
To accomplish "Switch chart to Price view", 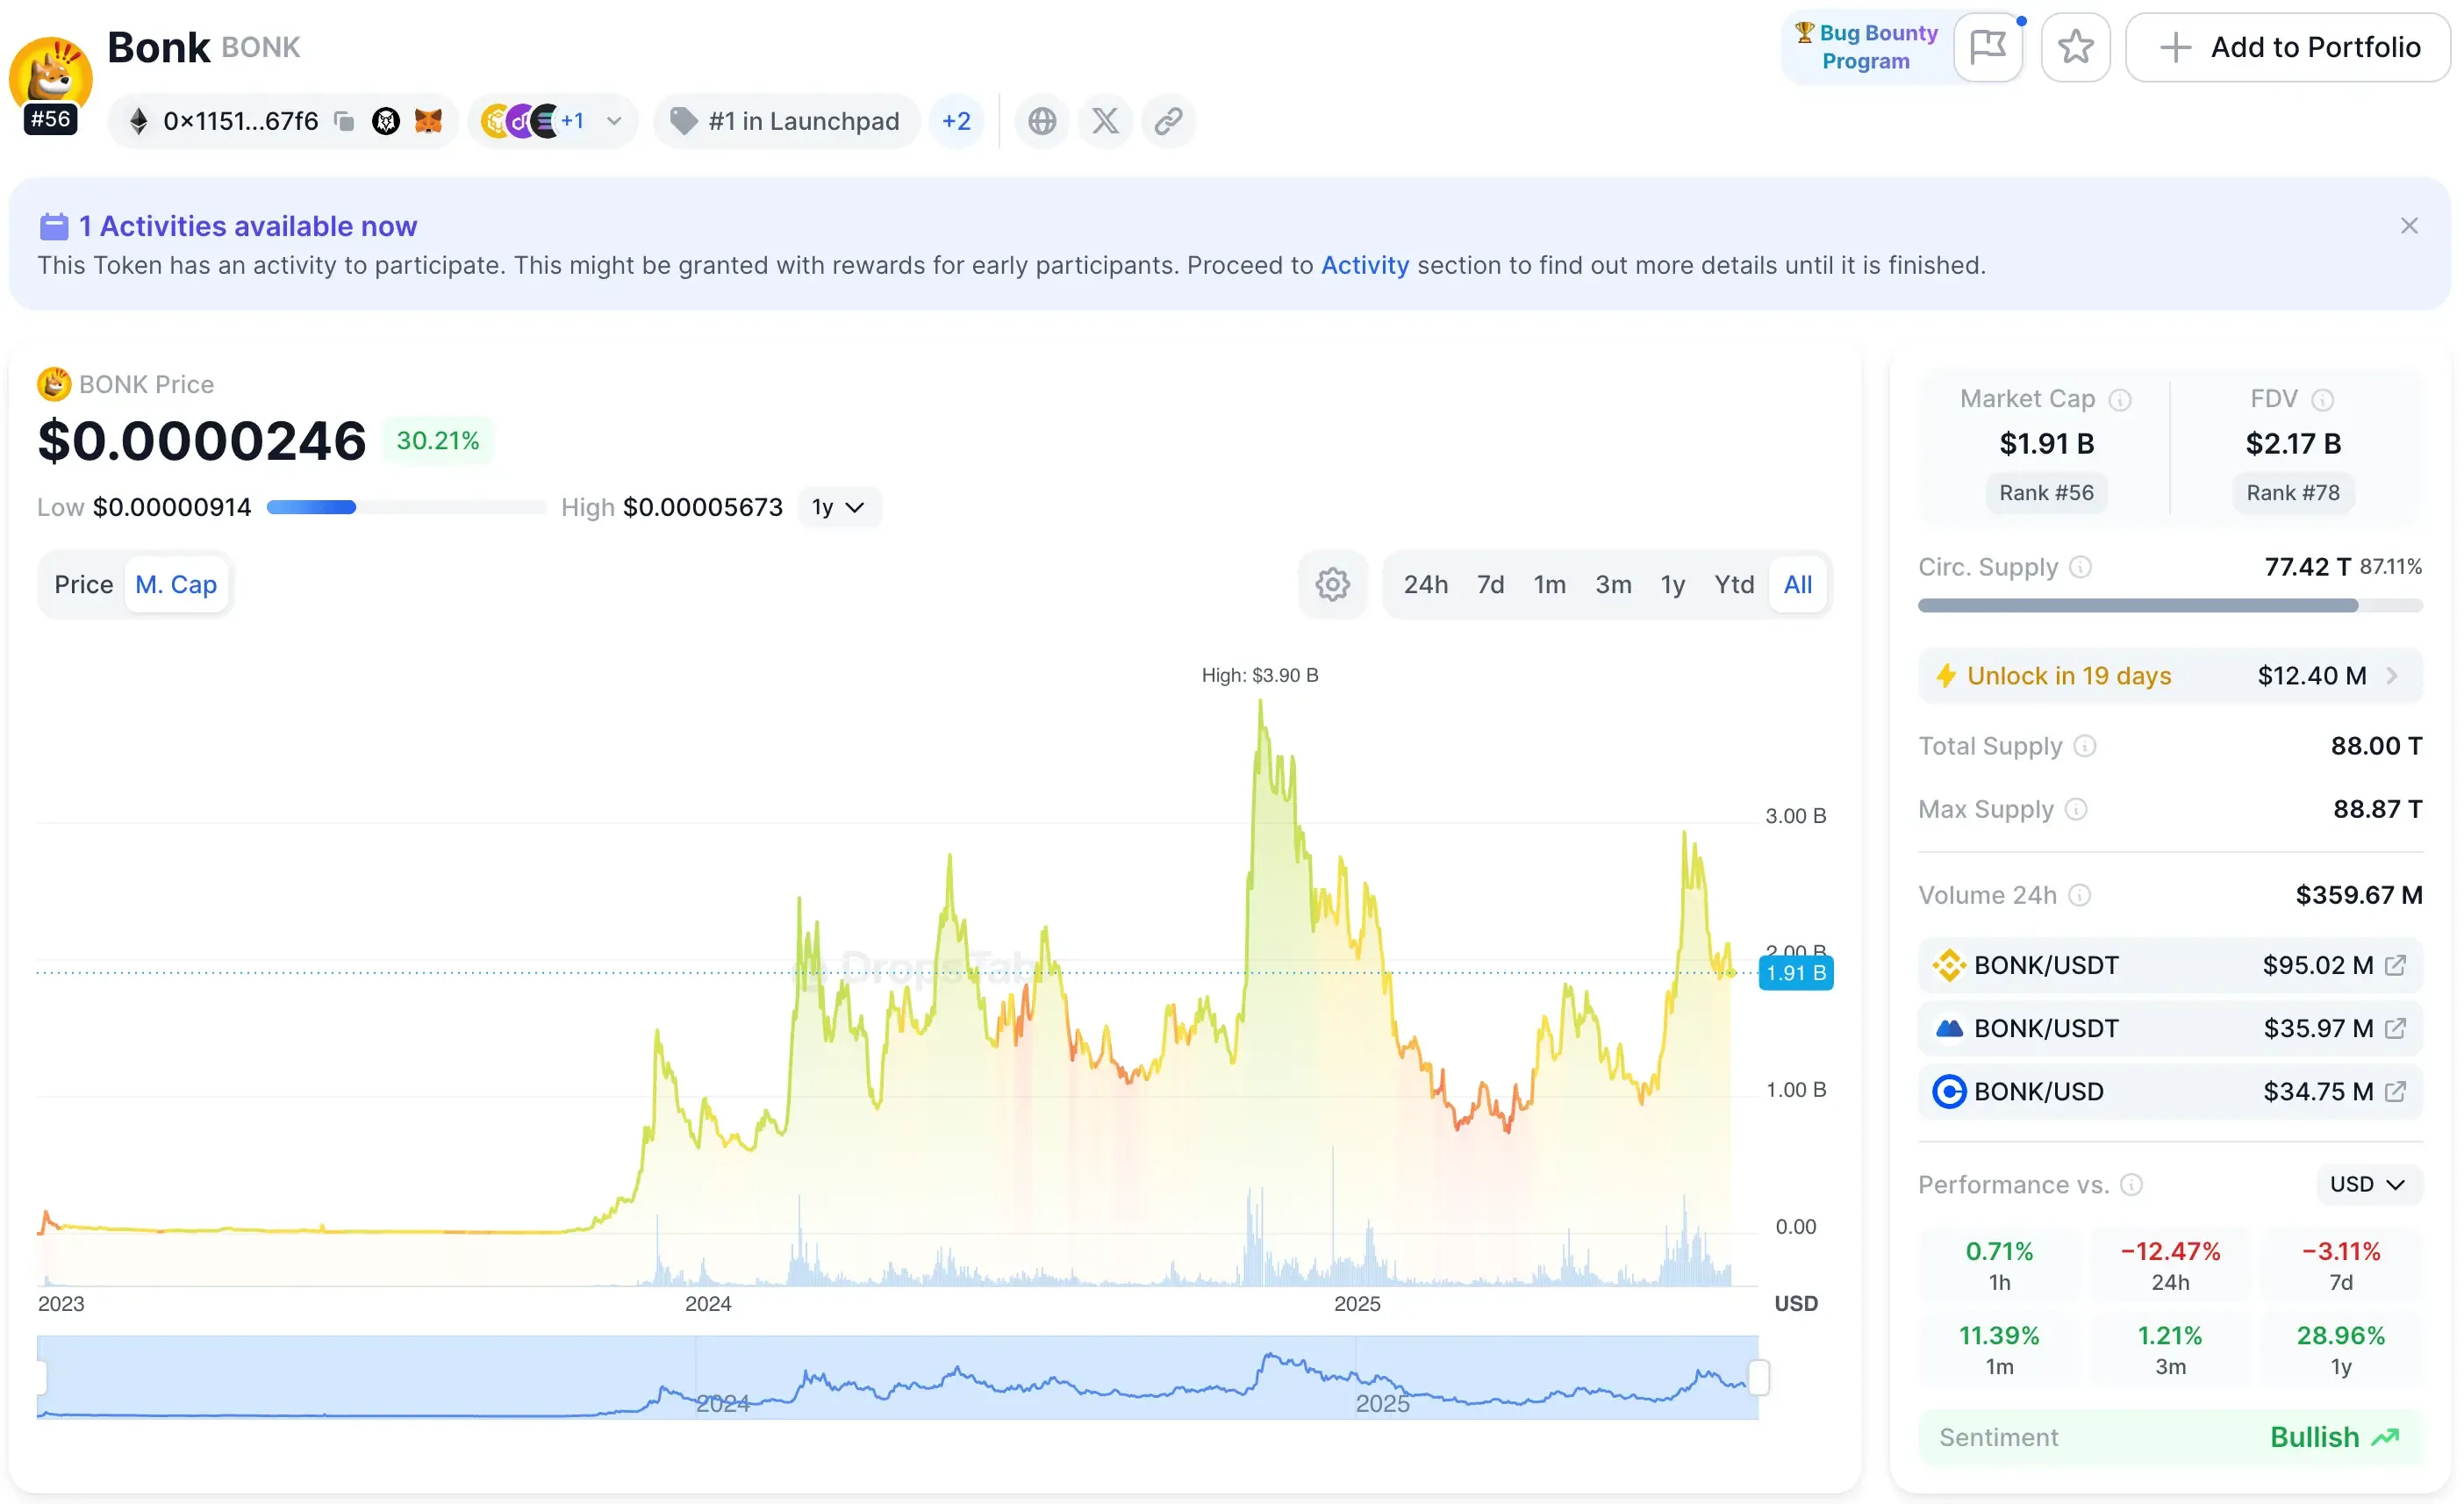I will (83, 584).
